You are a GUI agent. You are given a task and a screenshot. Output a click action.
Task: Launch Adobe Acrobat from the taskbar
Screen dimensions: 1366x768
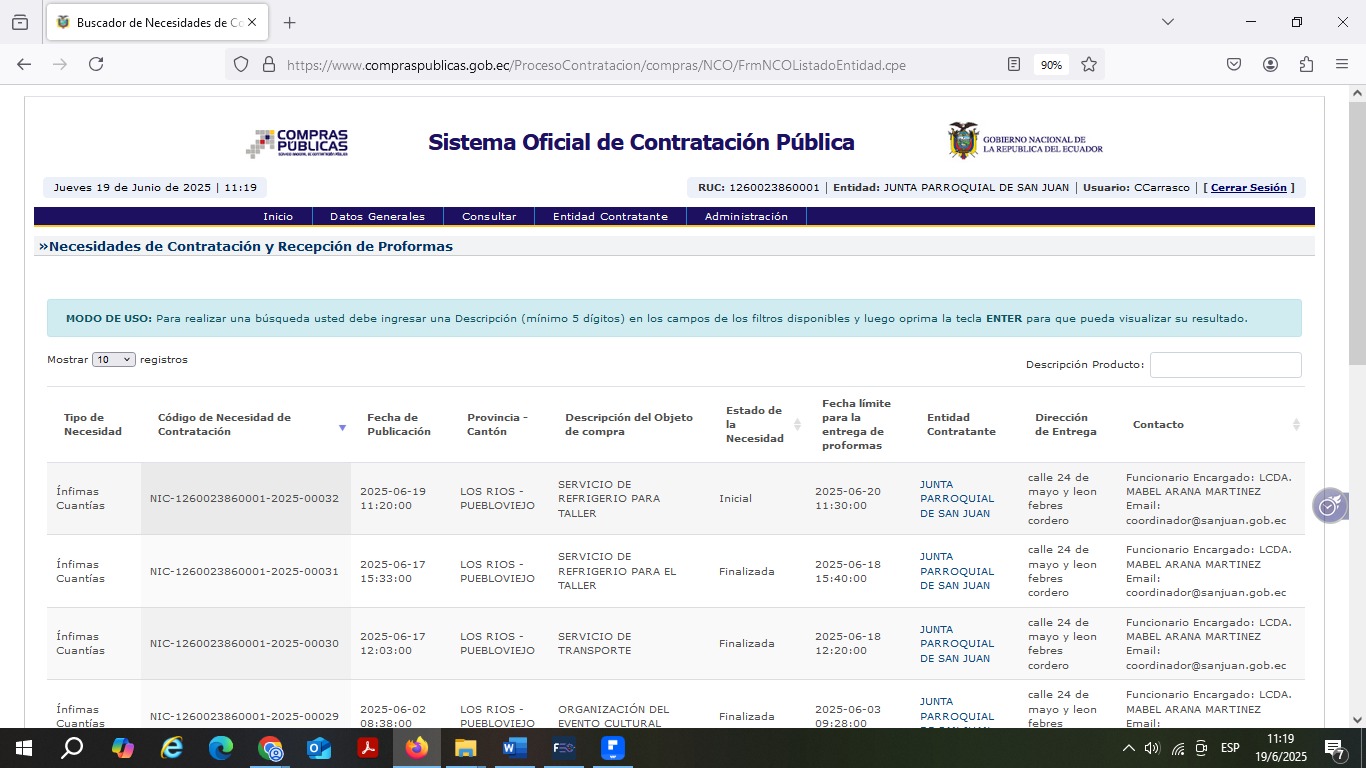pyautogui.click(x=368, y=748)
